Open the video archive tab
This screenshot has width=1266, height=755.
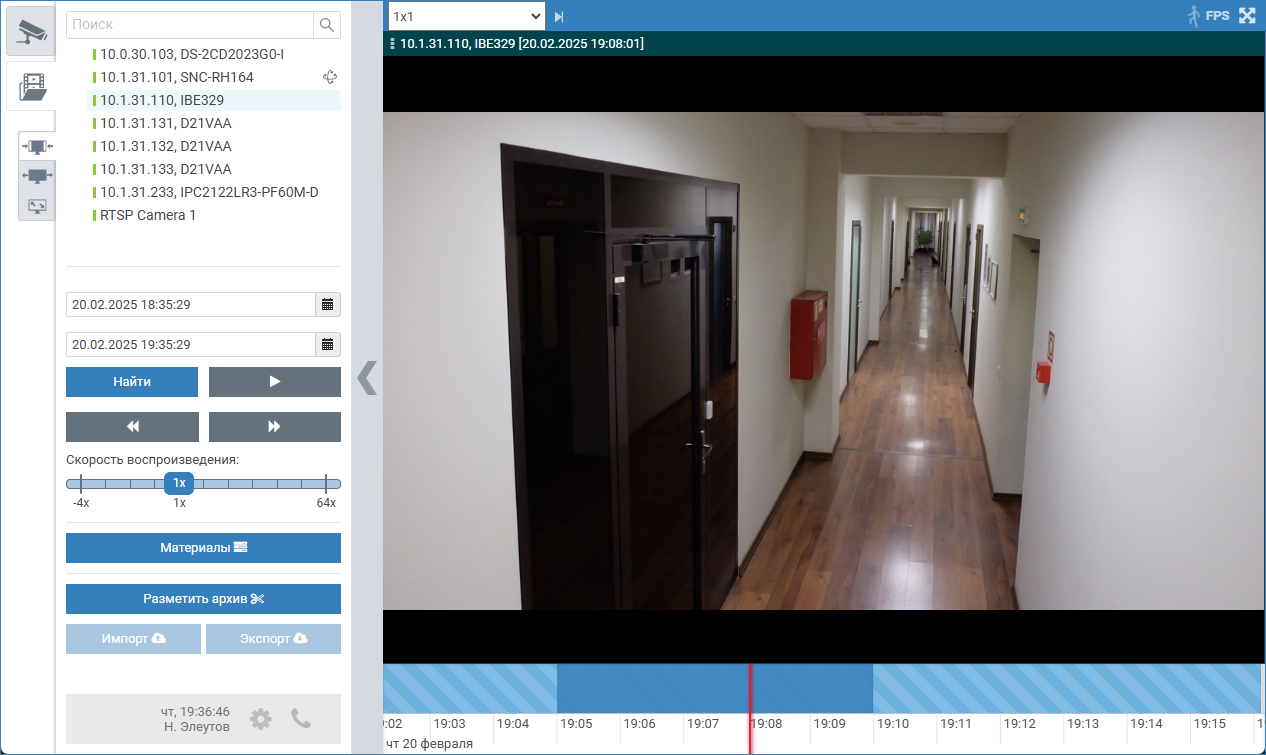point(32,86)
